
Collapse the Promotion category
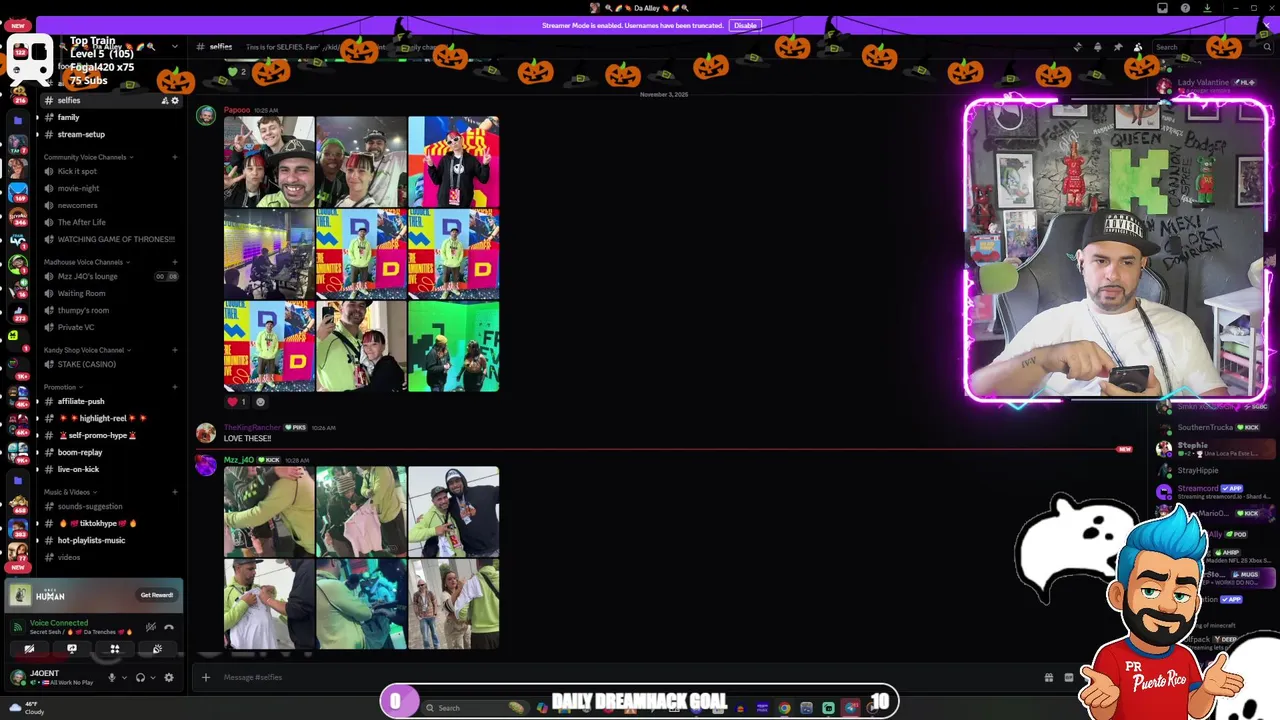tap(63, 387)
